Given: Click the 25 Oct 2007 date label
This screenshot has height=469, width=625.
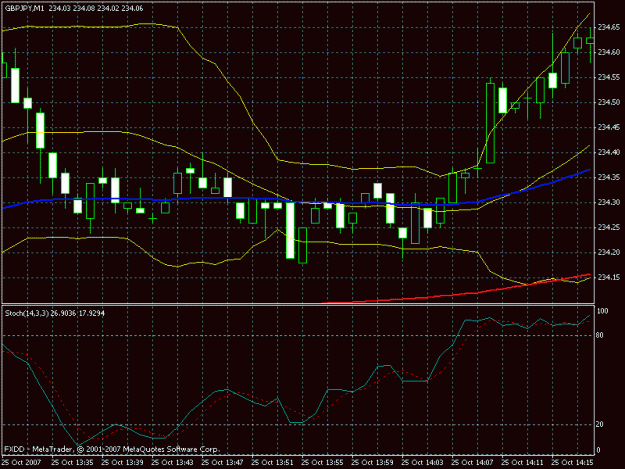Looking at the screenshot, I should click(22, 463).
